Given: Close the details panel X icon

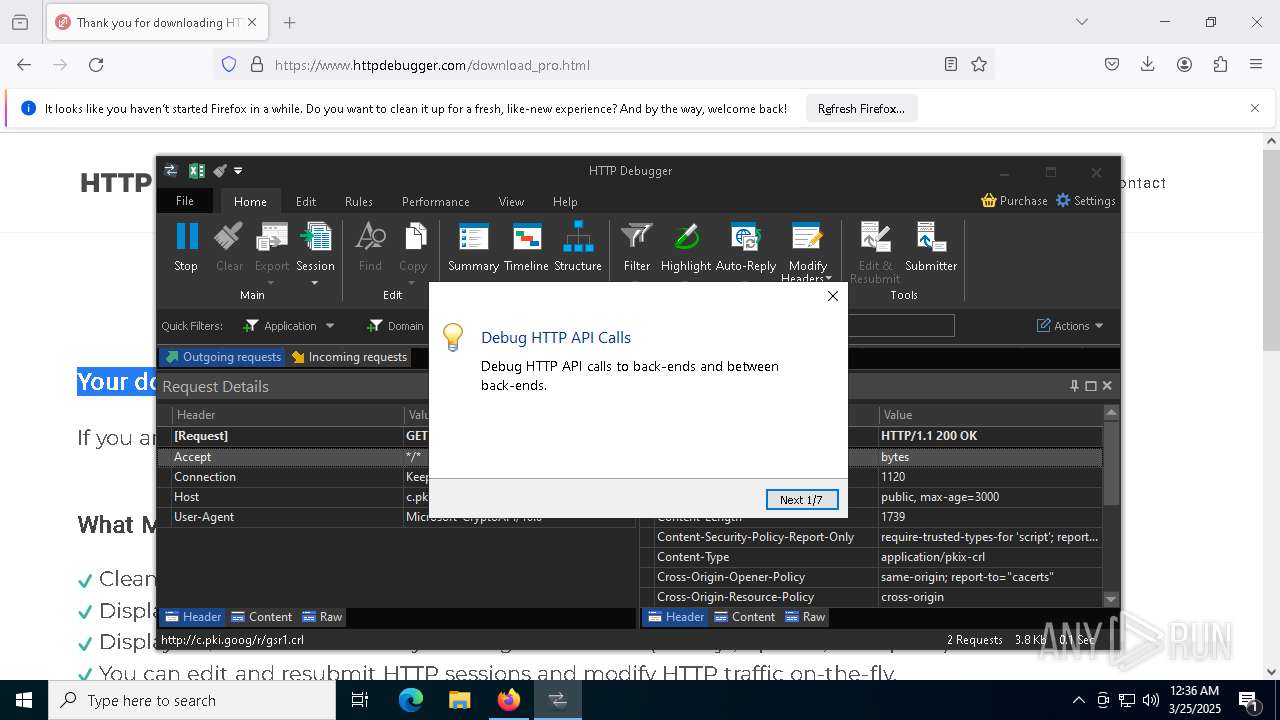Looking at the screenshot, I should coord(1107,386).
